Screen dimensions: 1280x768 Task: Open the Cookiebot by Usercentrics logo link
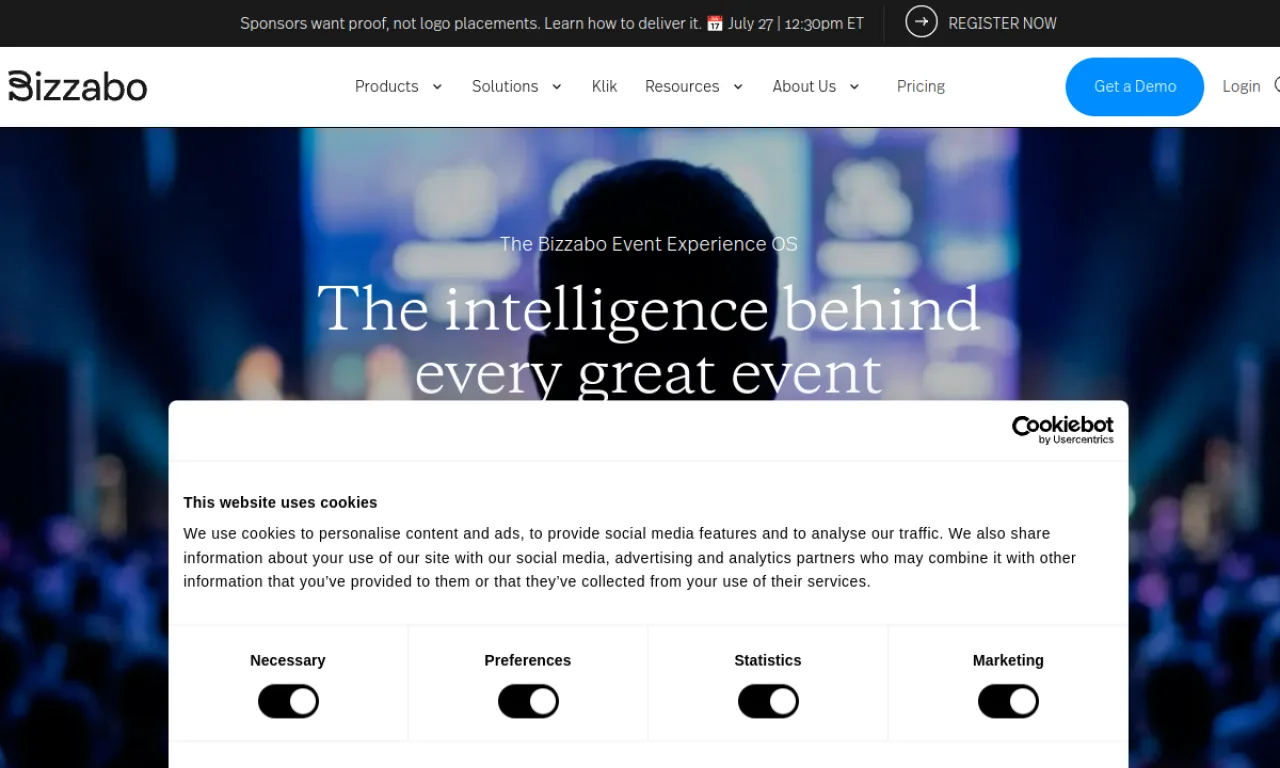click(1062, 430)
